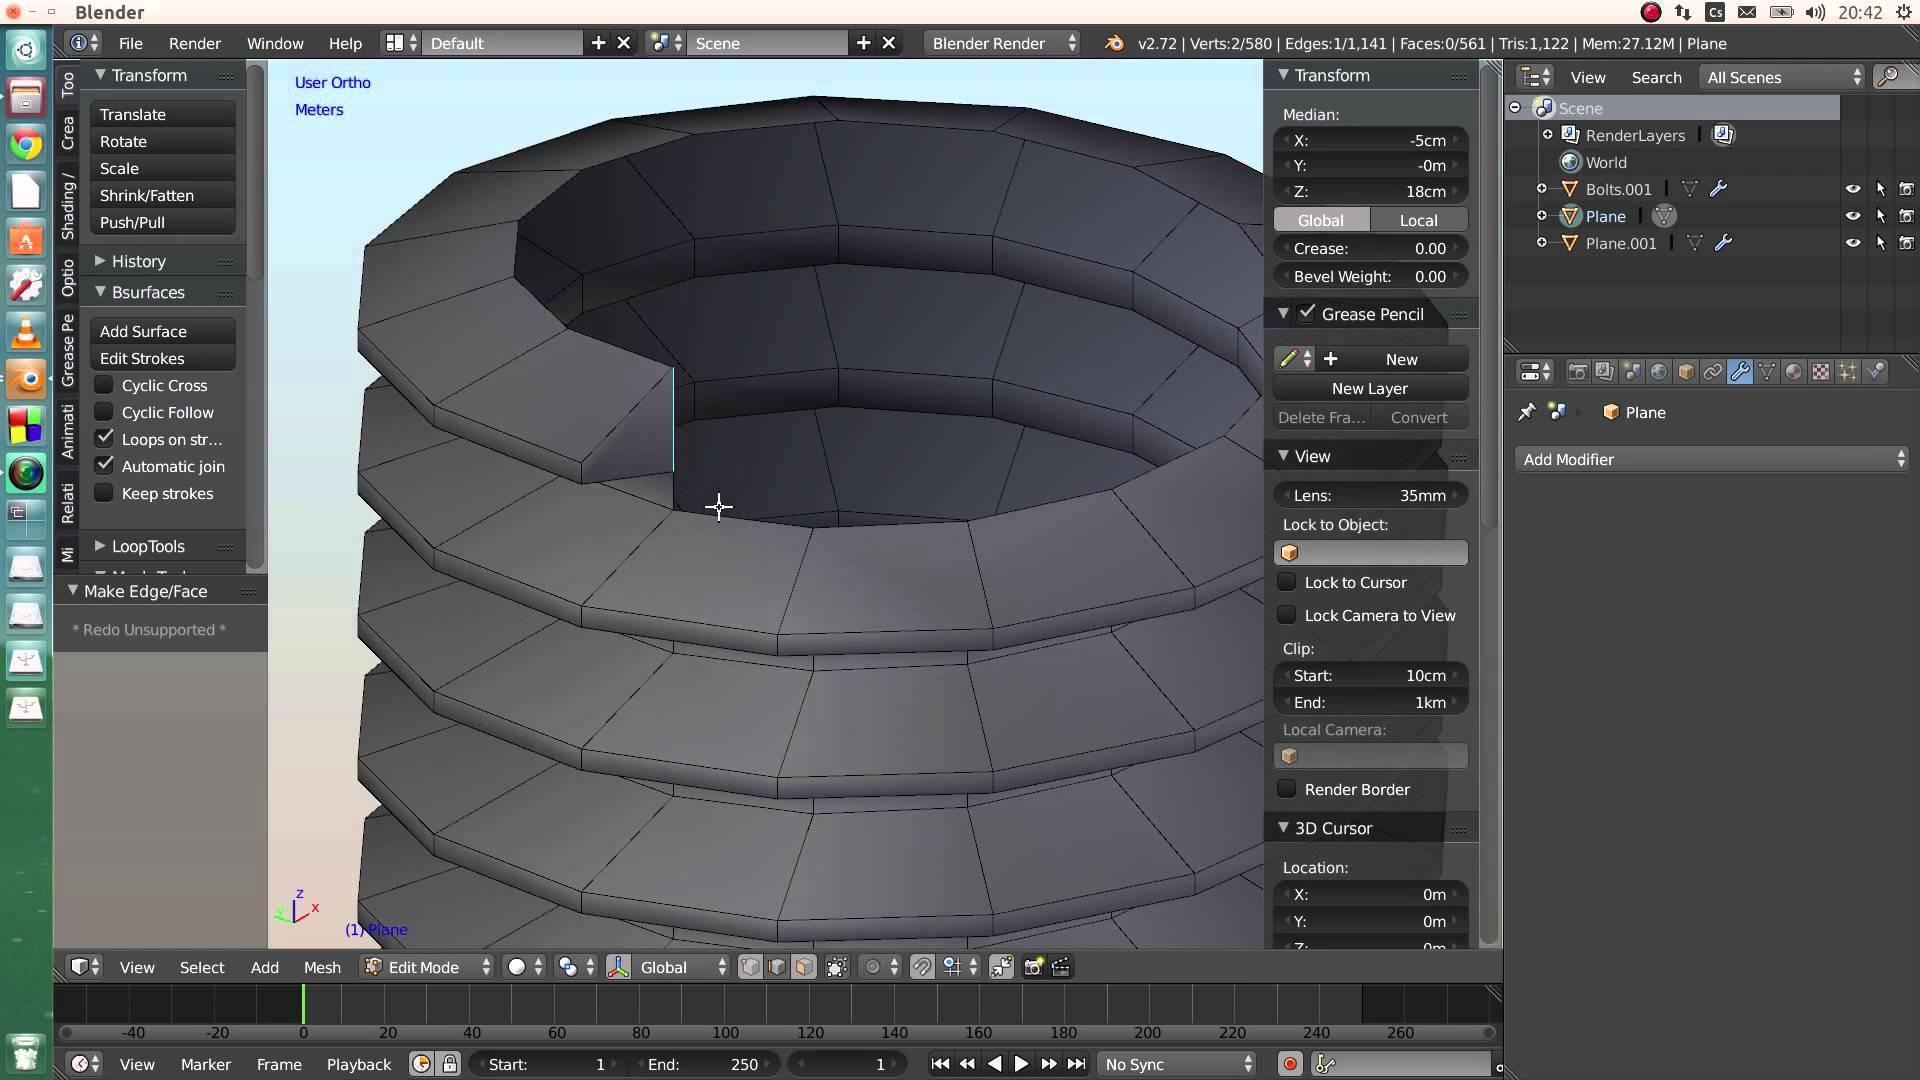Open the Physics properties tab
The image size is (1920, 1080).
1874,372
